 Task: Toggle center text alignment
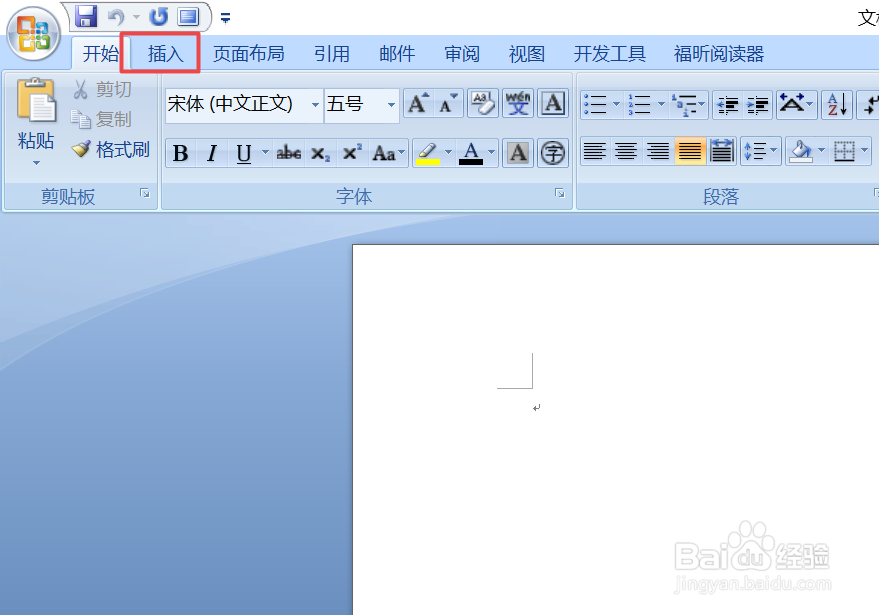625,150
